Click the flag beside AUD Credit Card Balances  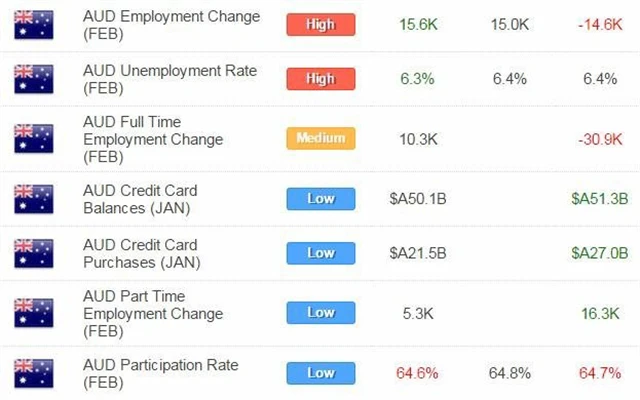coord(34,198)
